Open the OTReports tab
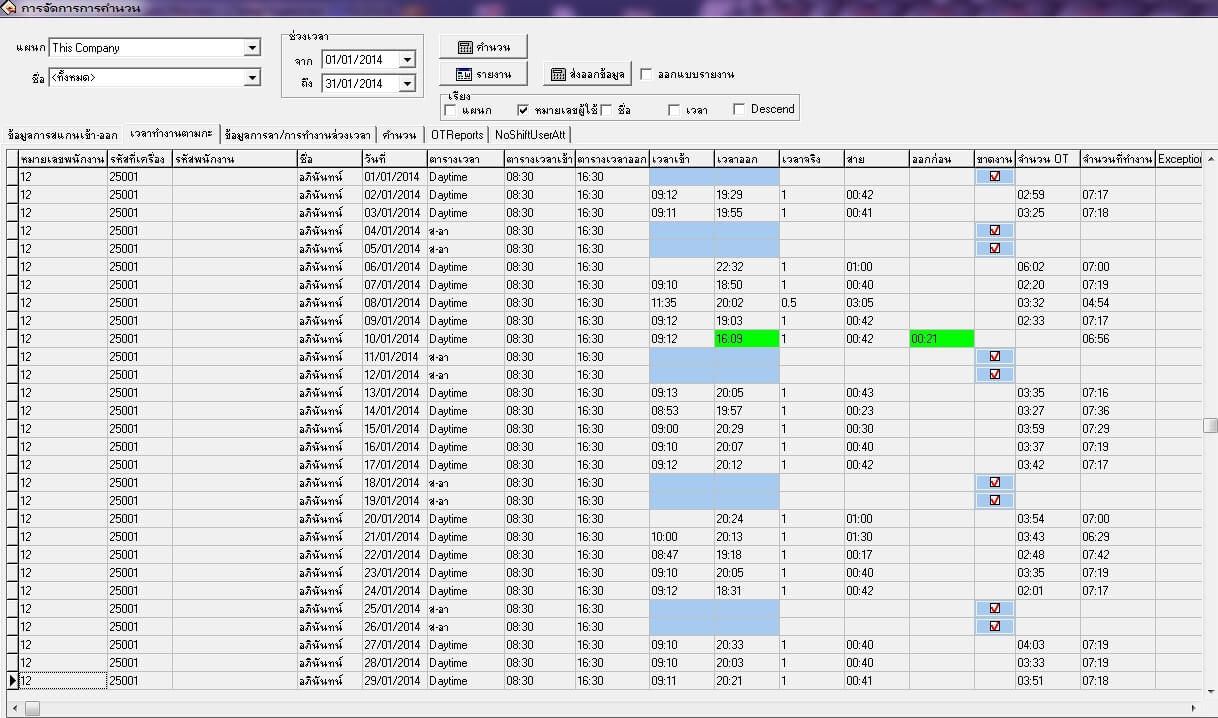The image size is (1218, 718). click(457, 135)
